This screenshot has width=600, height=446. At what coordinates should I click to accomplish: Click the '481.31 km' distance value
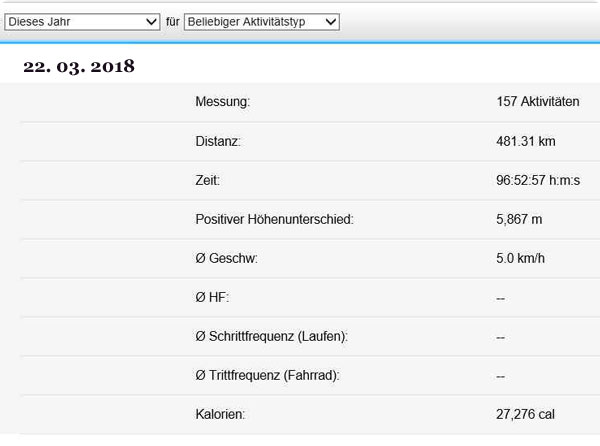(x=525, y=142)
